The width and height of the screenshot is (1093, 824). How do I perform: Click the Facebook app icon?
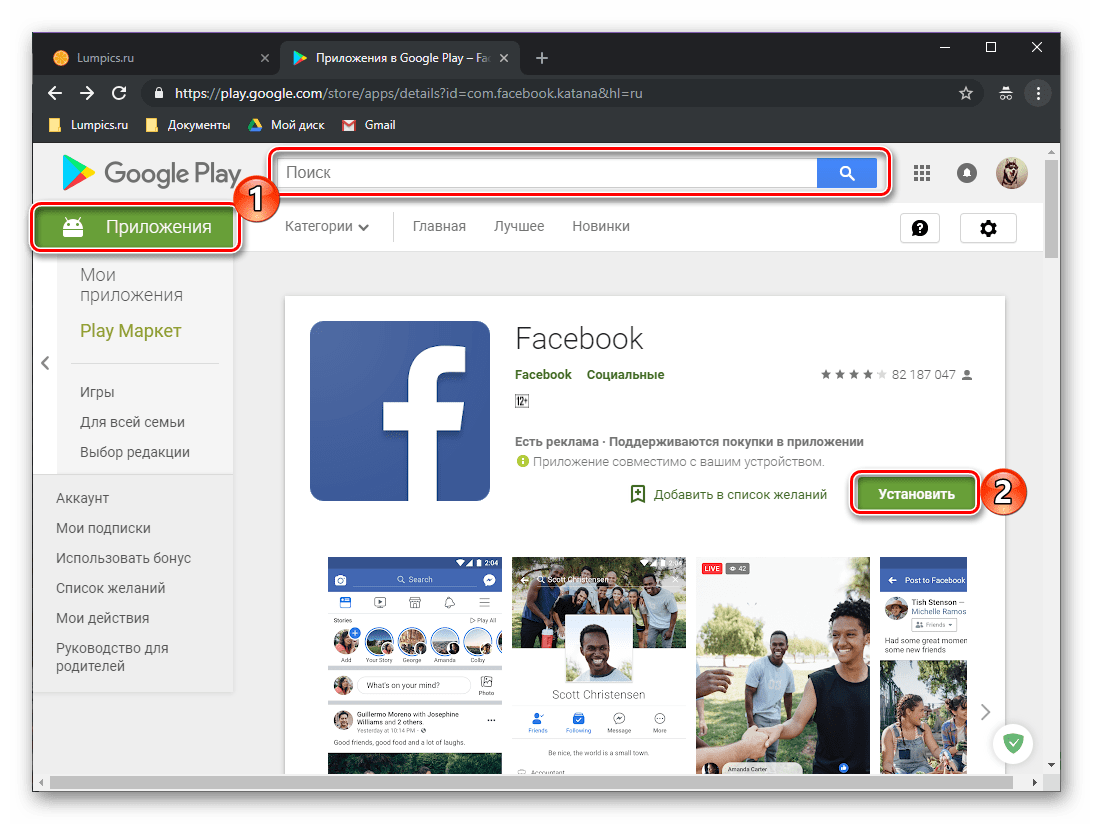[399, 411]
